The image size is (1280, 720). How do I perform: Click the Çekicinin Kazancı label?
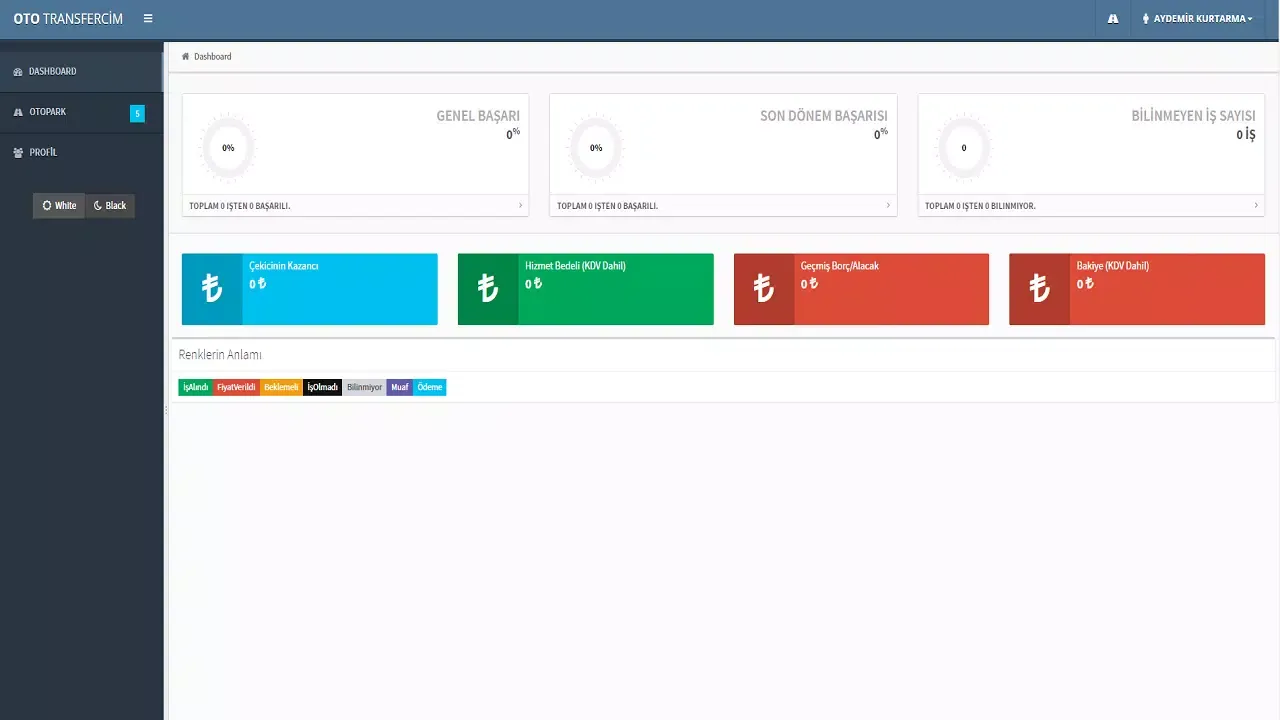point(284,266)
